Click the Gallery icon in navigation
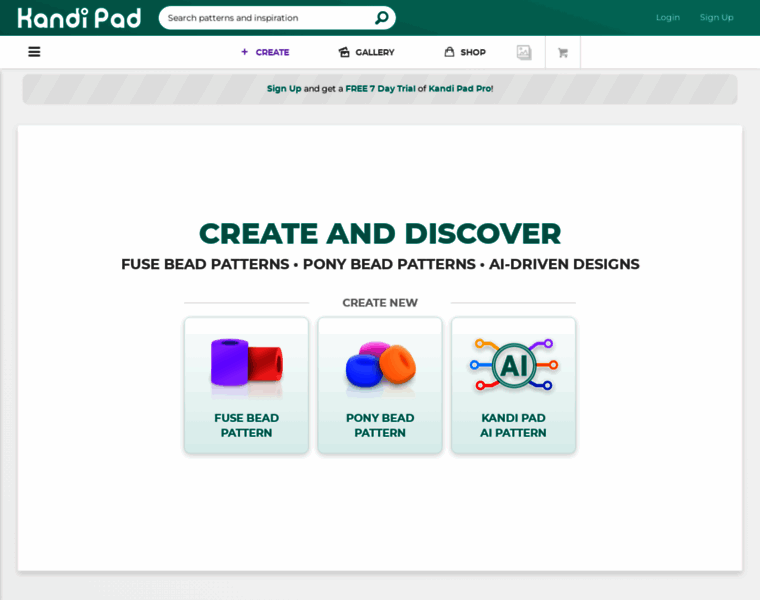 click(344, 52)
